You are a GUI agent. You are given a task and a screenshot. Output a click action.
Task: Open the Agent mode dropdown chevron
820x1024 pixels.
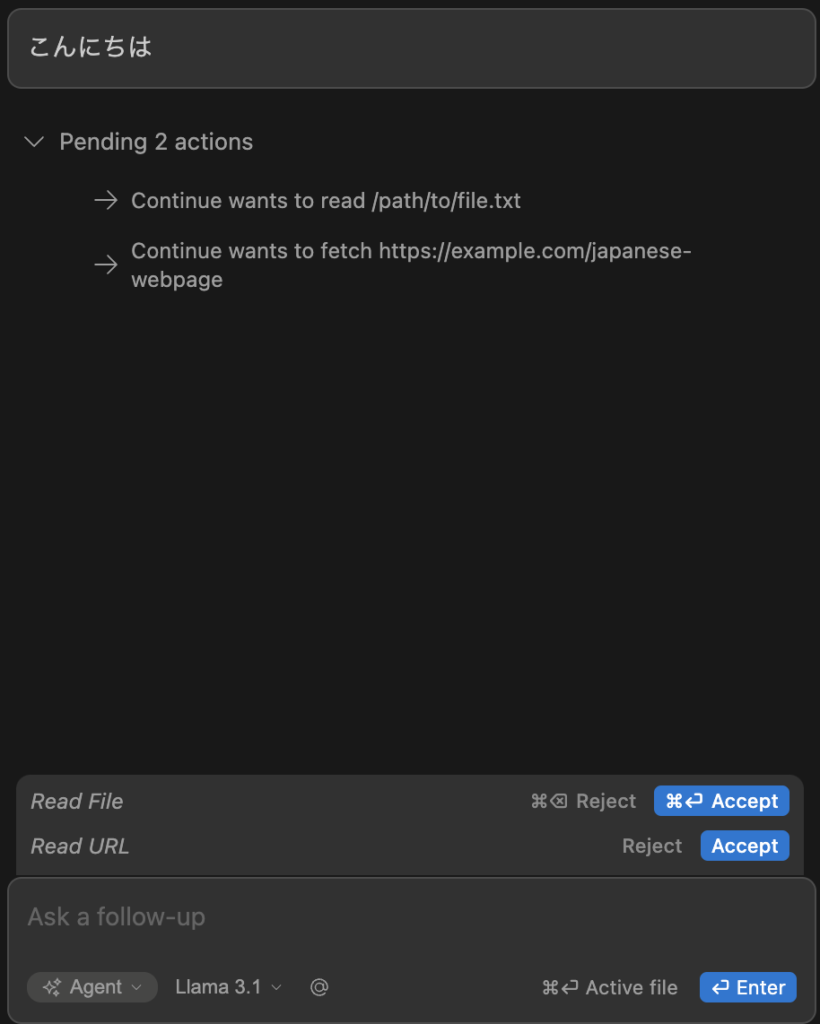(x=137, y=987)
